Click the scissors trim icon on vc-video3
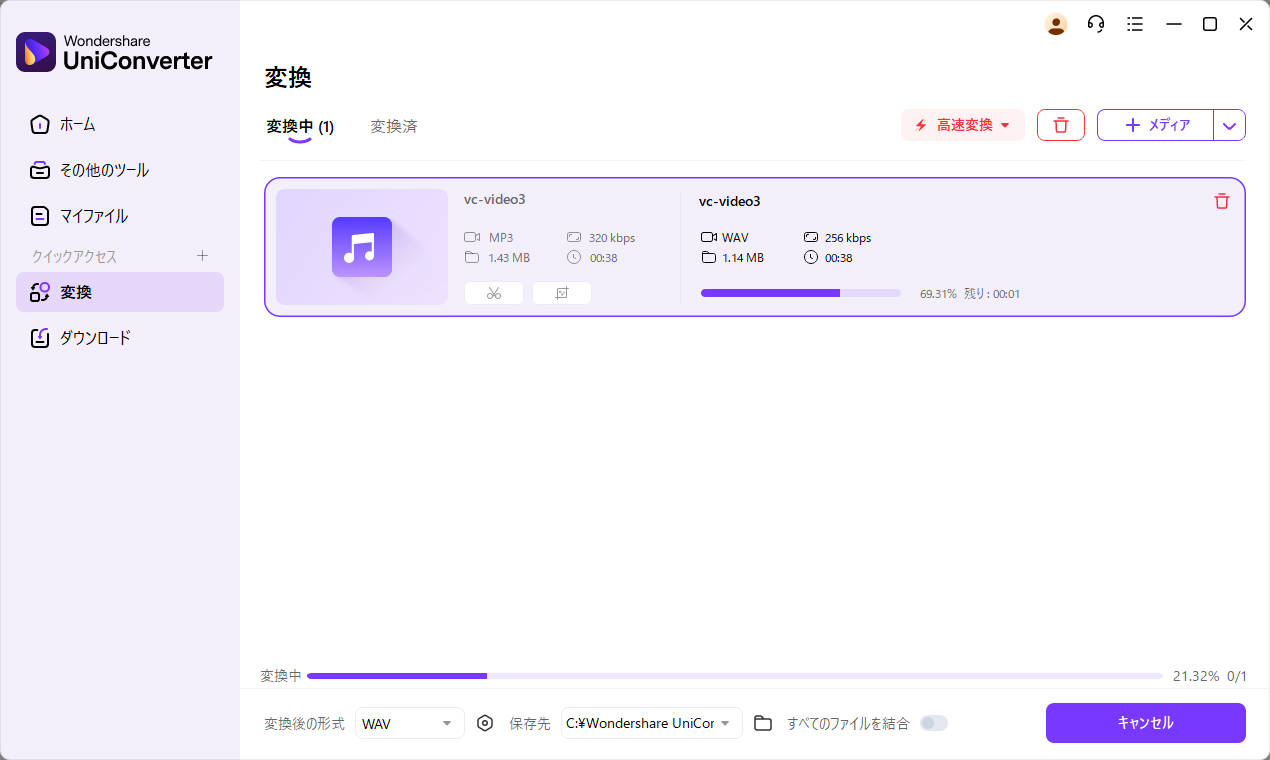1270x760 pixels. click(493, 293)
